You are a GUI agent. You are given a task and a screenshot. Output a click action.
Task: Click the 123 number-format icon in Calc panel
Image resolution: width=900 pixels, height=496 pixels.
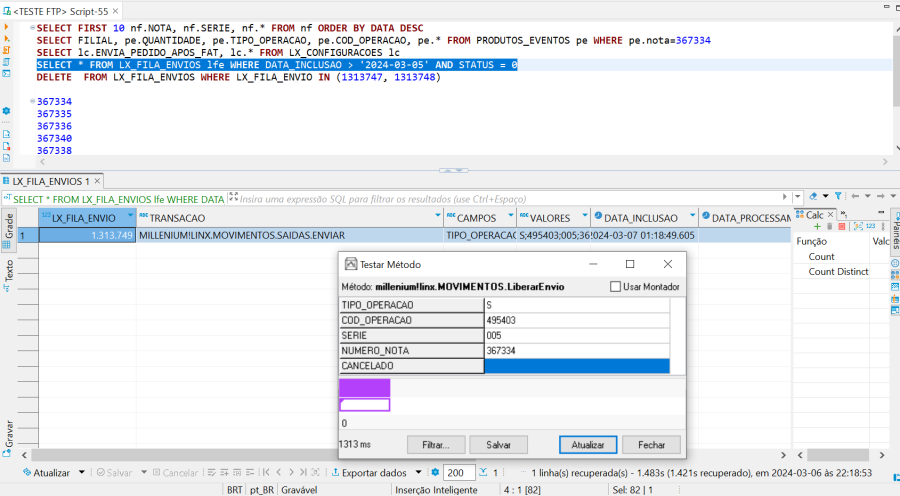coord(870,227)
